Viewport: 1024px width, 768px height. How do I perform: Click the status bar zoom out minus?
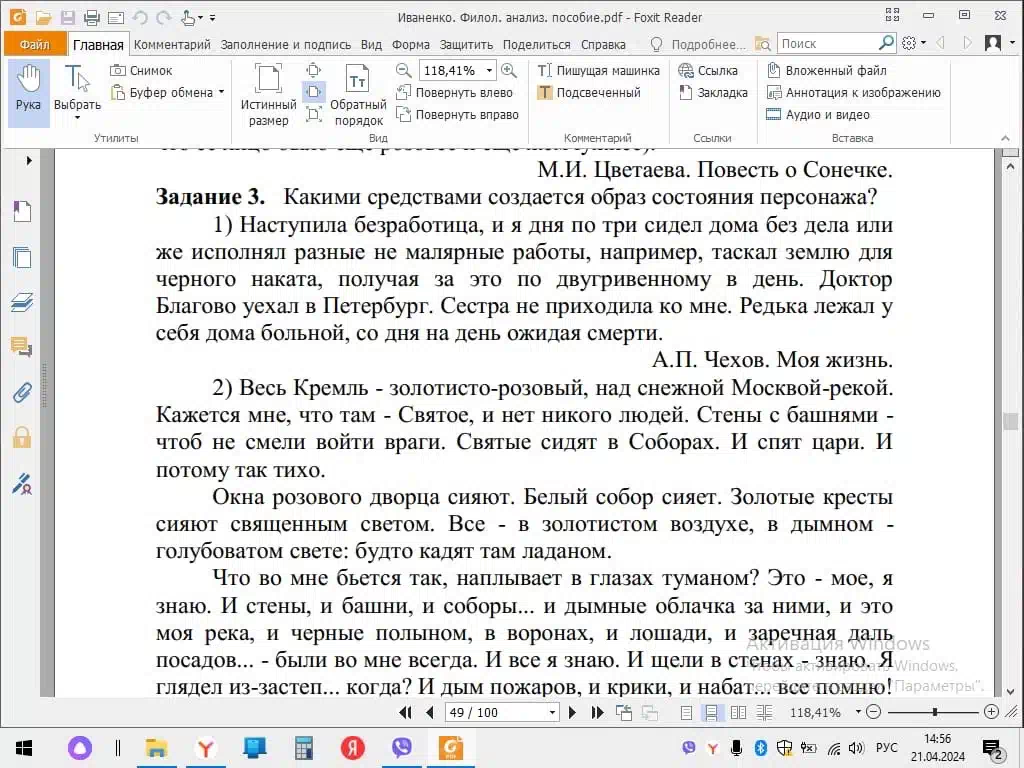tap(874, 712)
